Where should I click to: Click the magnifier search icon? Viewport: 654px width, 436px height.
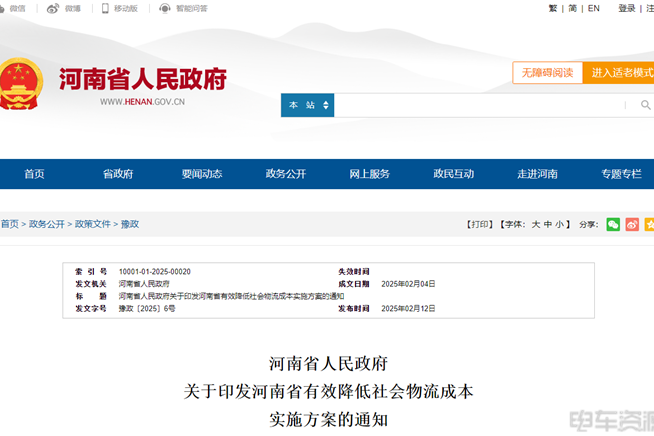click(x=645, y=105)
